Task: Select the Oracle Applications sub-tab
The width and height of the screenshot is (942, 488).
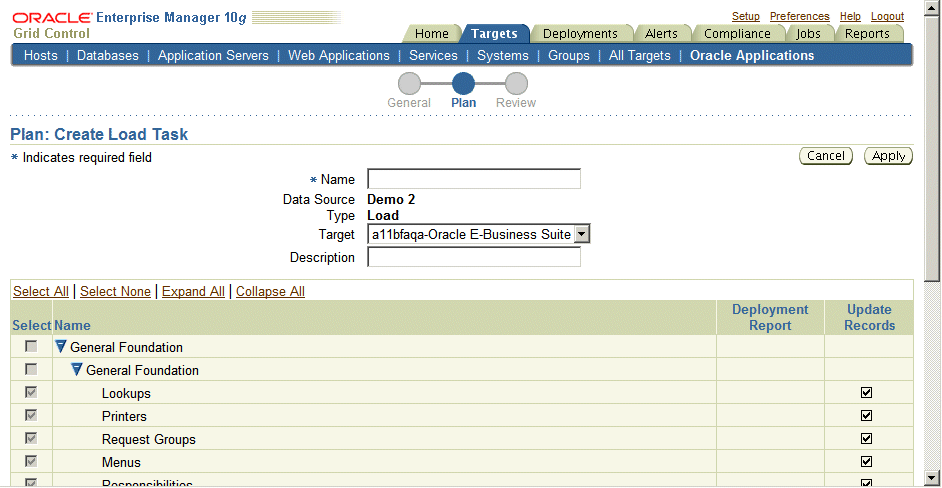Action: (x=752, y=56)
